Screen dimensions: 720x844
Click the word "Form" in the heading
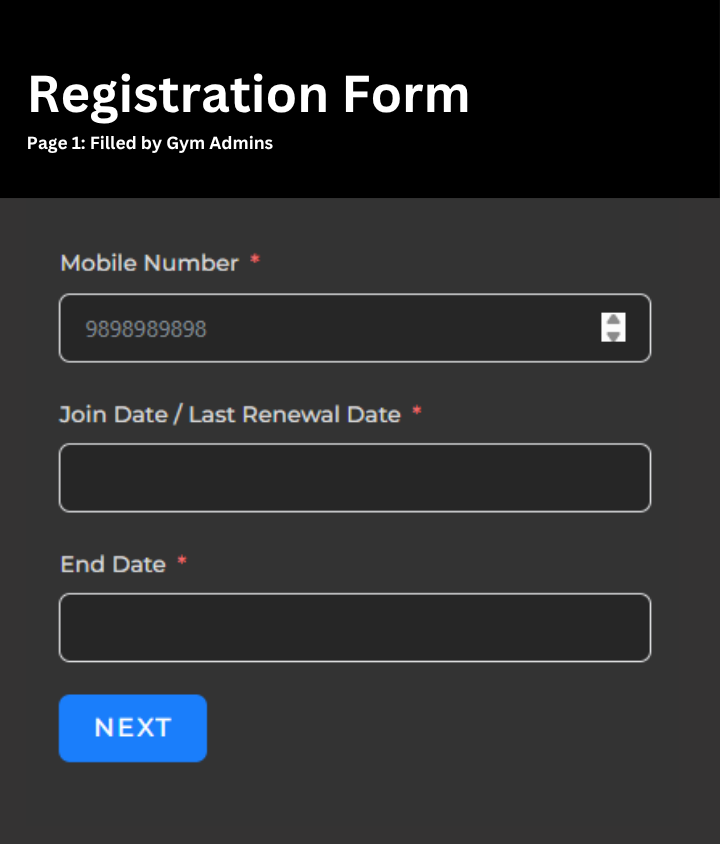coord(406,95)
